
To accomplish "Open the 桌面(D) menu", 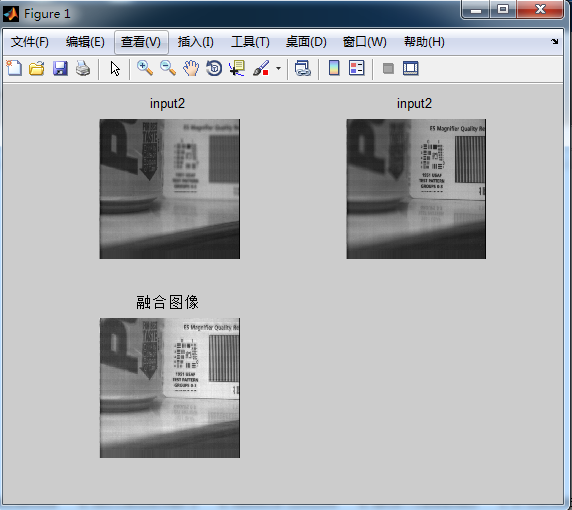I will tap(306, 42).
